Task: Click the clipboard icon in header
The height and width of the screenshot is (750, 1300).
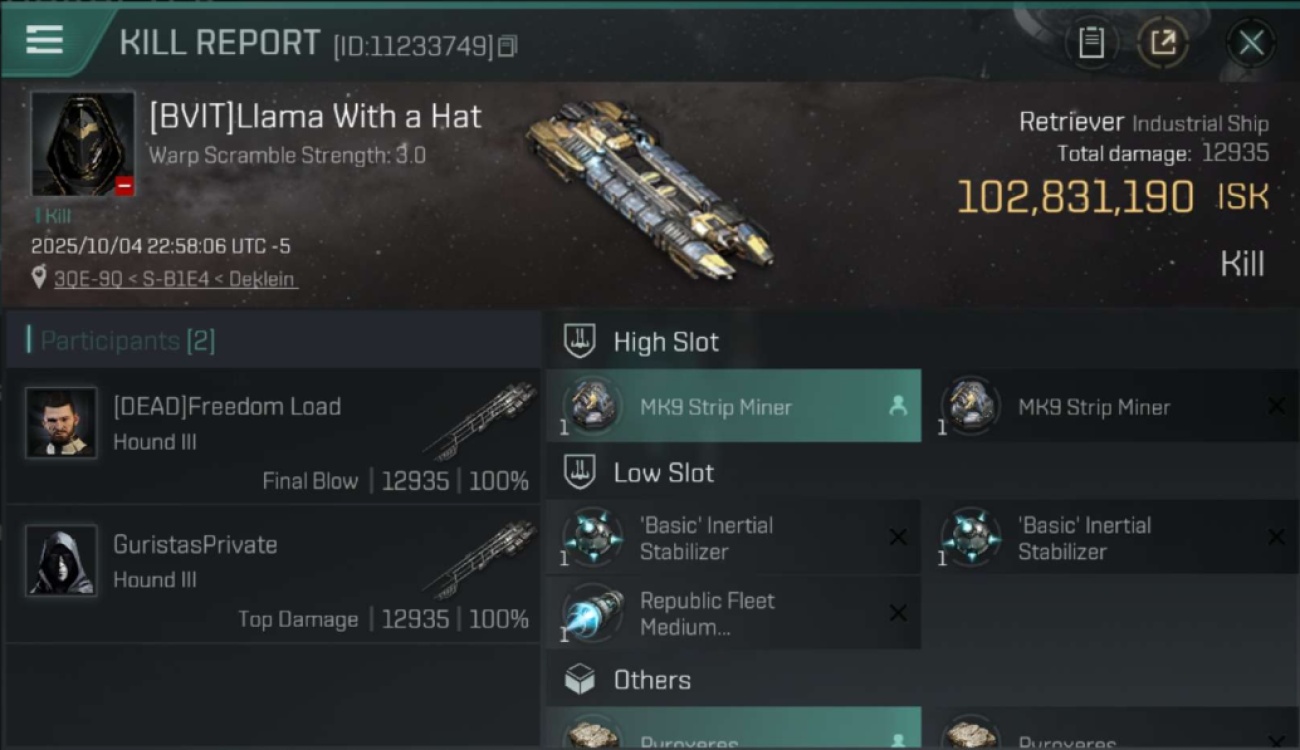Action: [x=1091, y=42]
